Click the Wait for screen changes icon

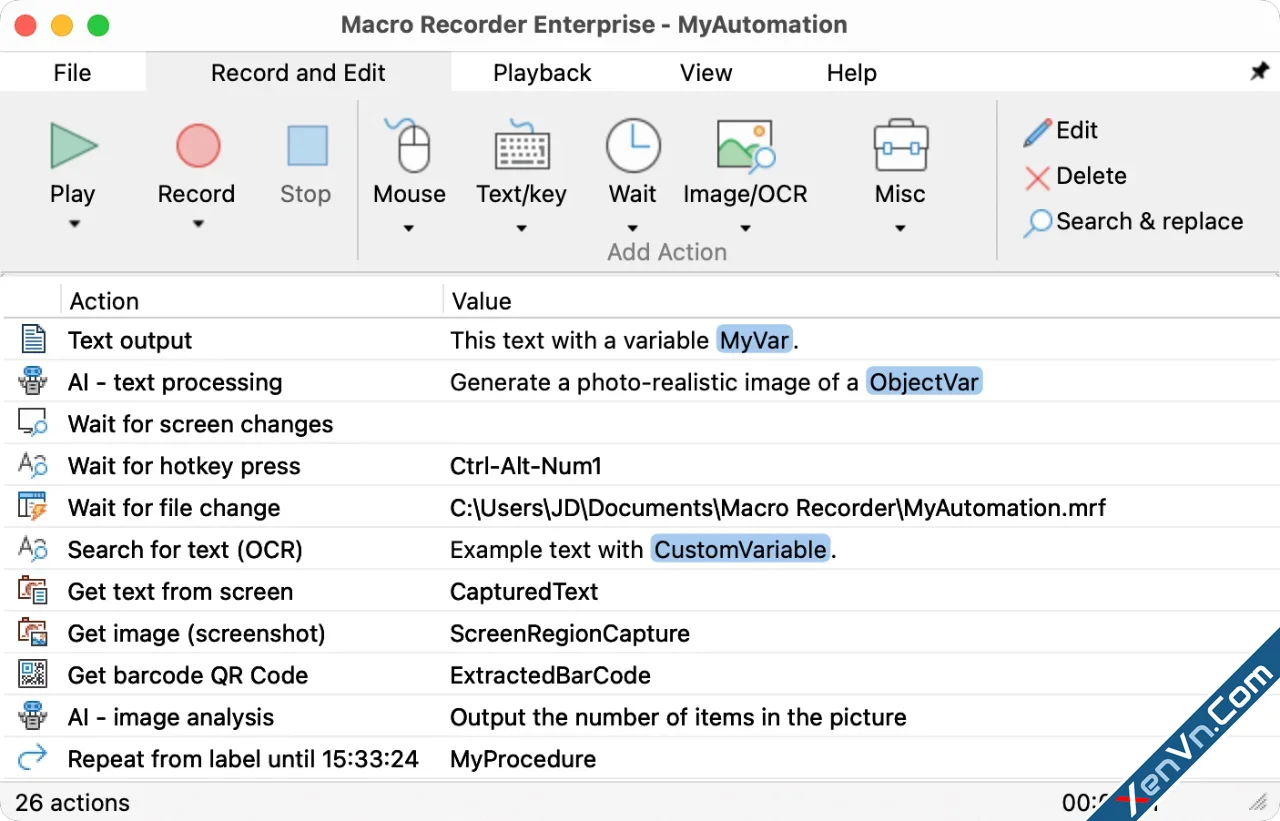coord(33,424)
